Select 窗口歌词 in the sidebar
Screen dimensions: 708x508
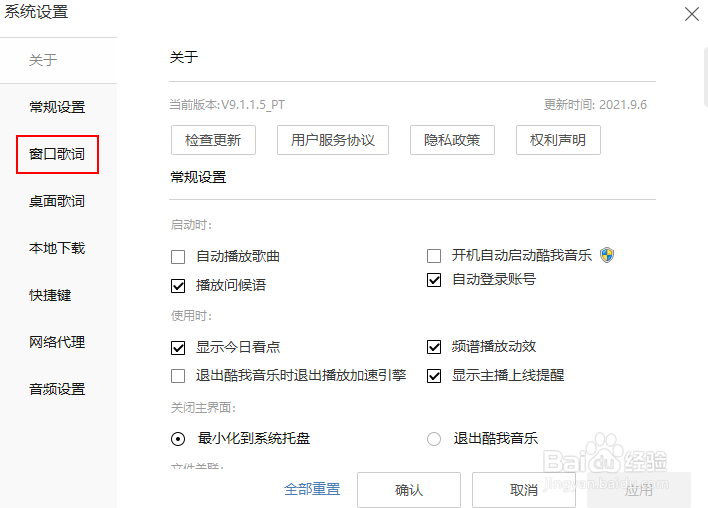[57, 154]
